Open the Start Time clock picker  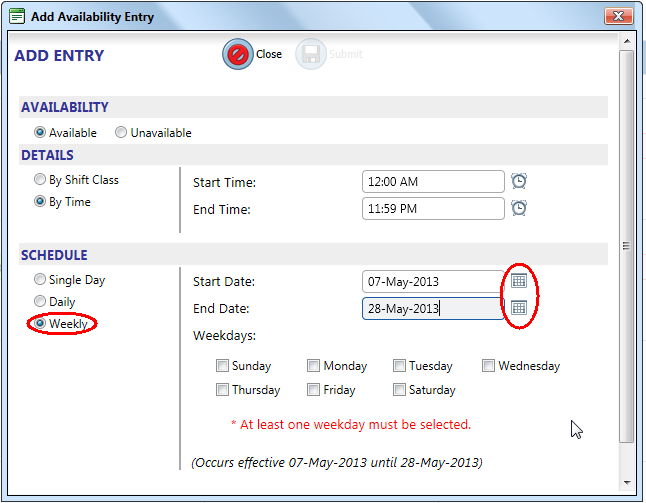coord(519,181)
